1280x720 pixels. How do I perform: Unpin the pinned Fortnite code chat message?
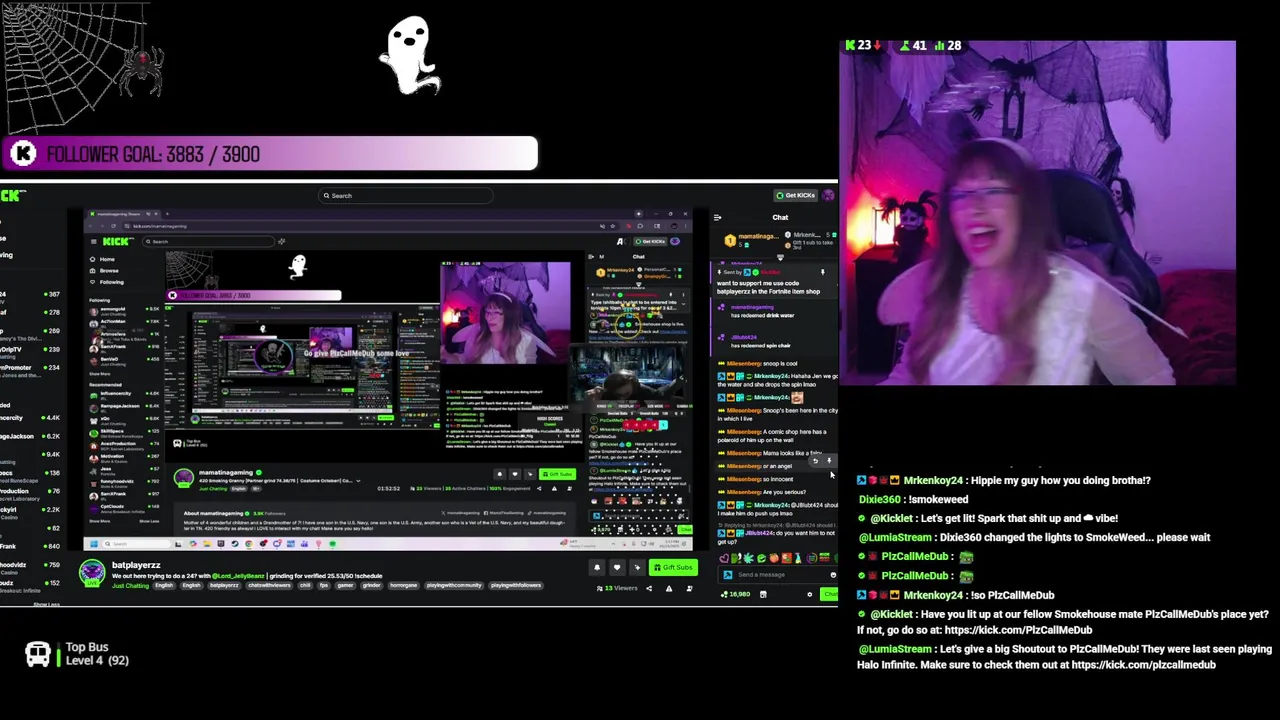coord(823,272)
